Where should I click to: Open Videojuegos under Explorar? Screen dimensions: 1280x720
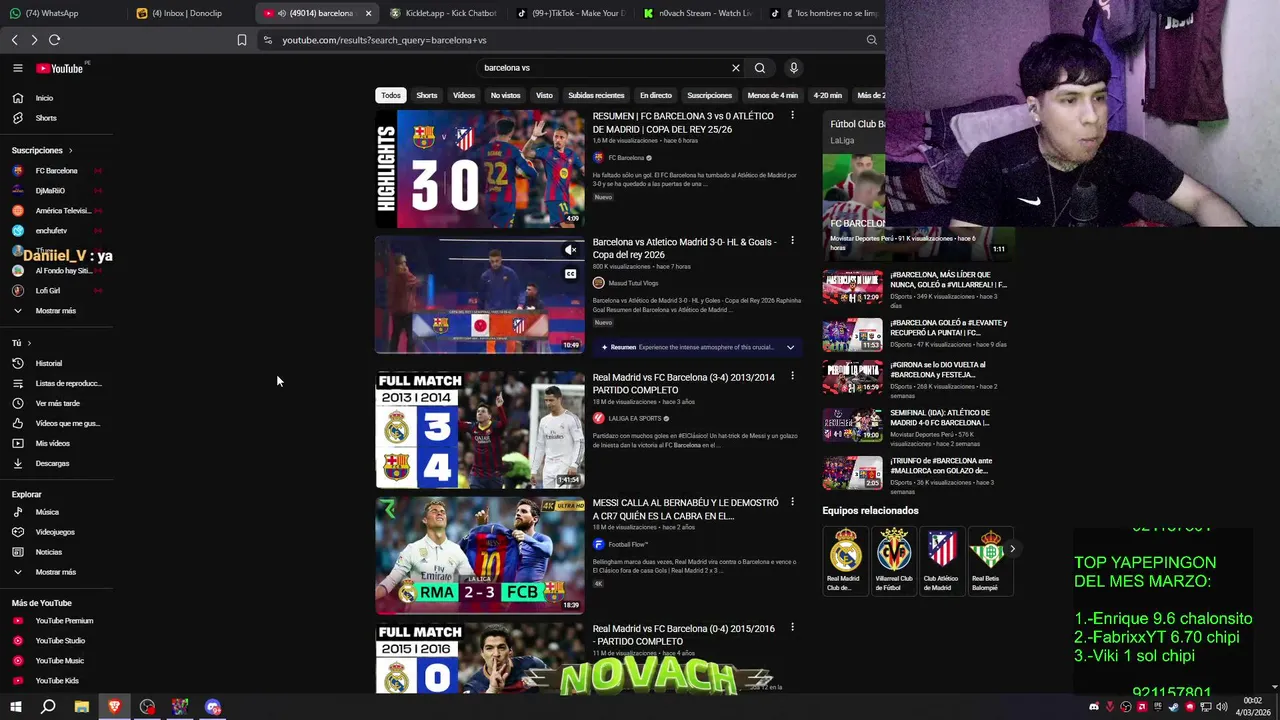tap(56, 532)
